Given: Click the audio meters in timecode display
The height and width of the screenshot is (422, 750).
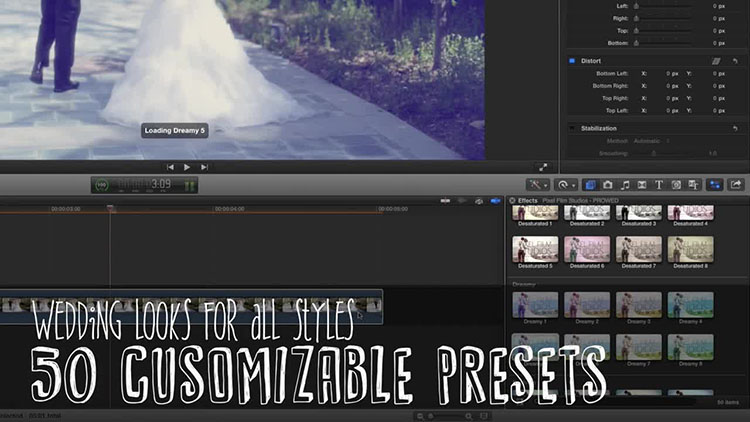Looking at the screenshot, I should [189, 186].
